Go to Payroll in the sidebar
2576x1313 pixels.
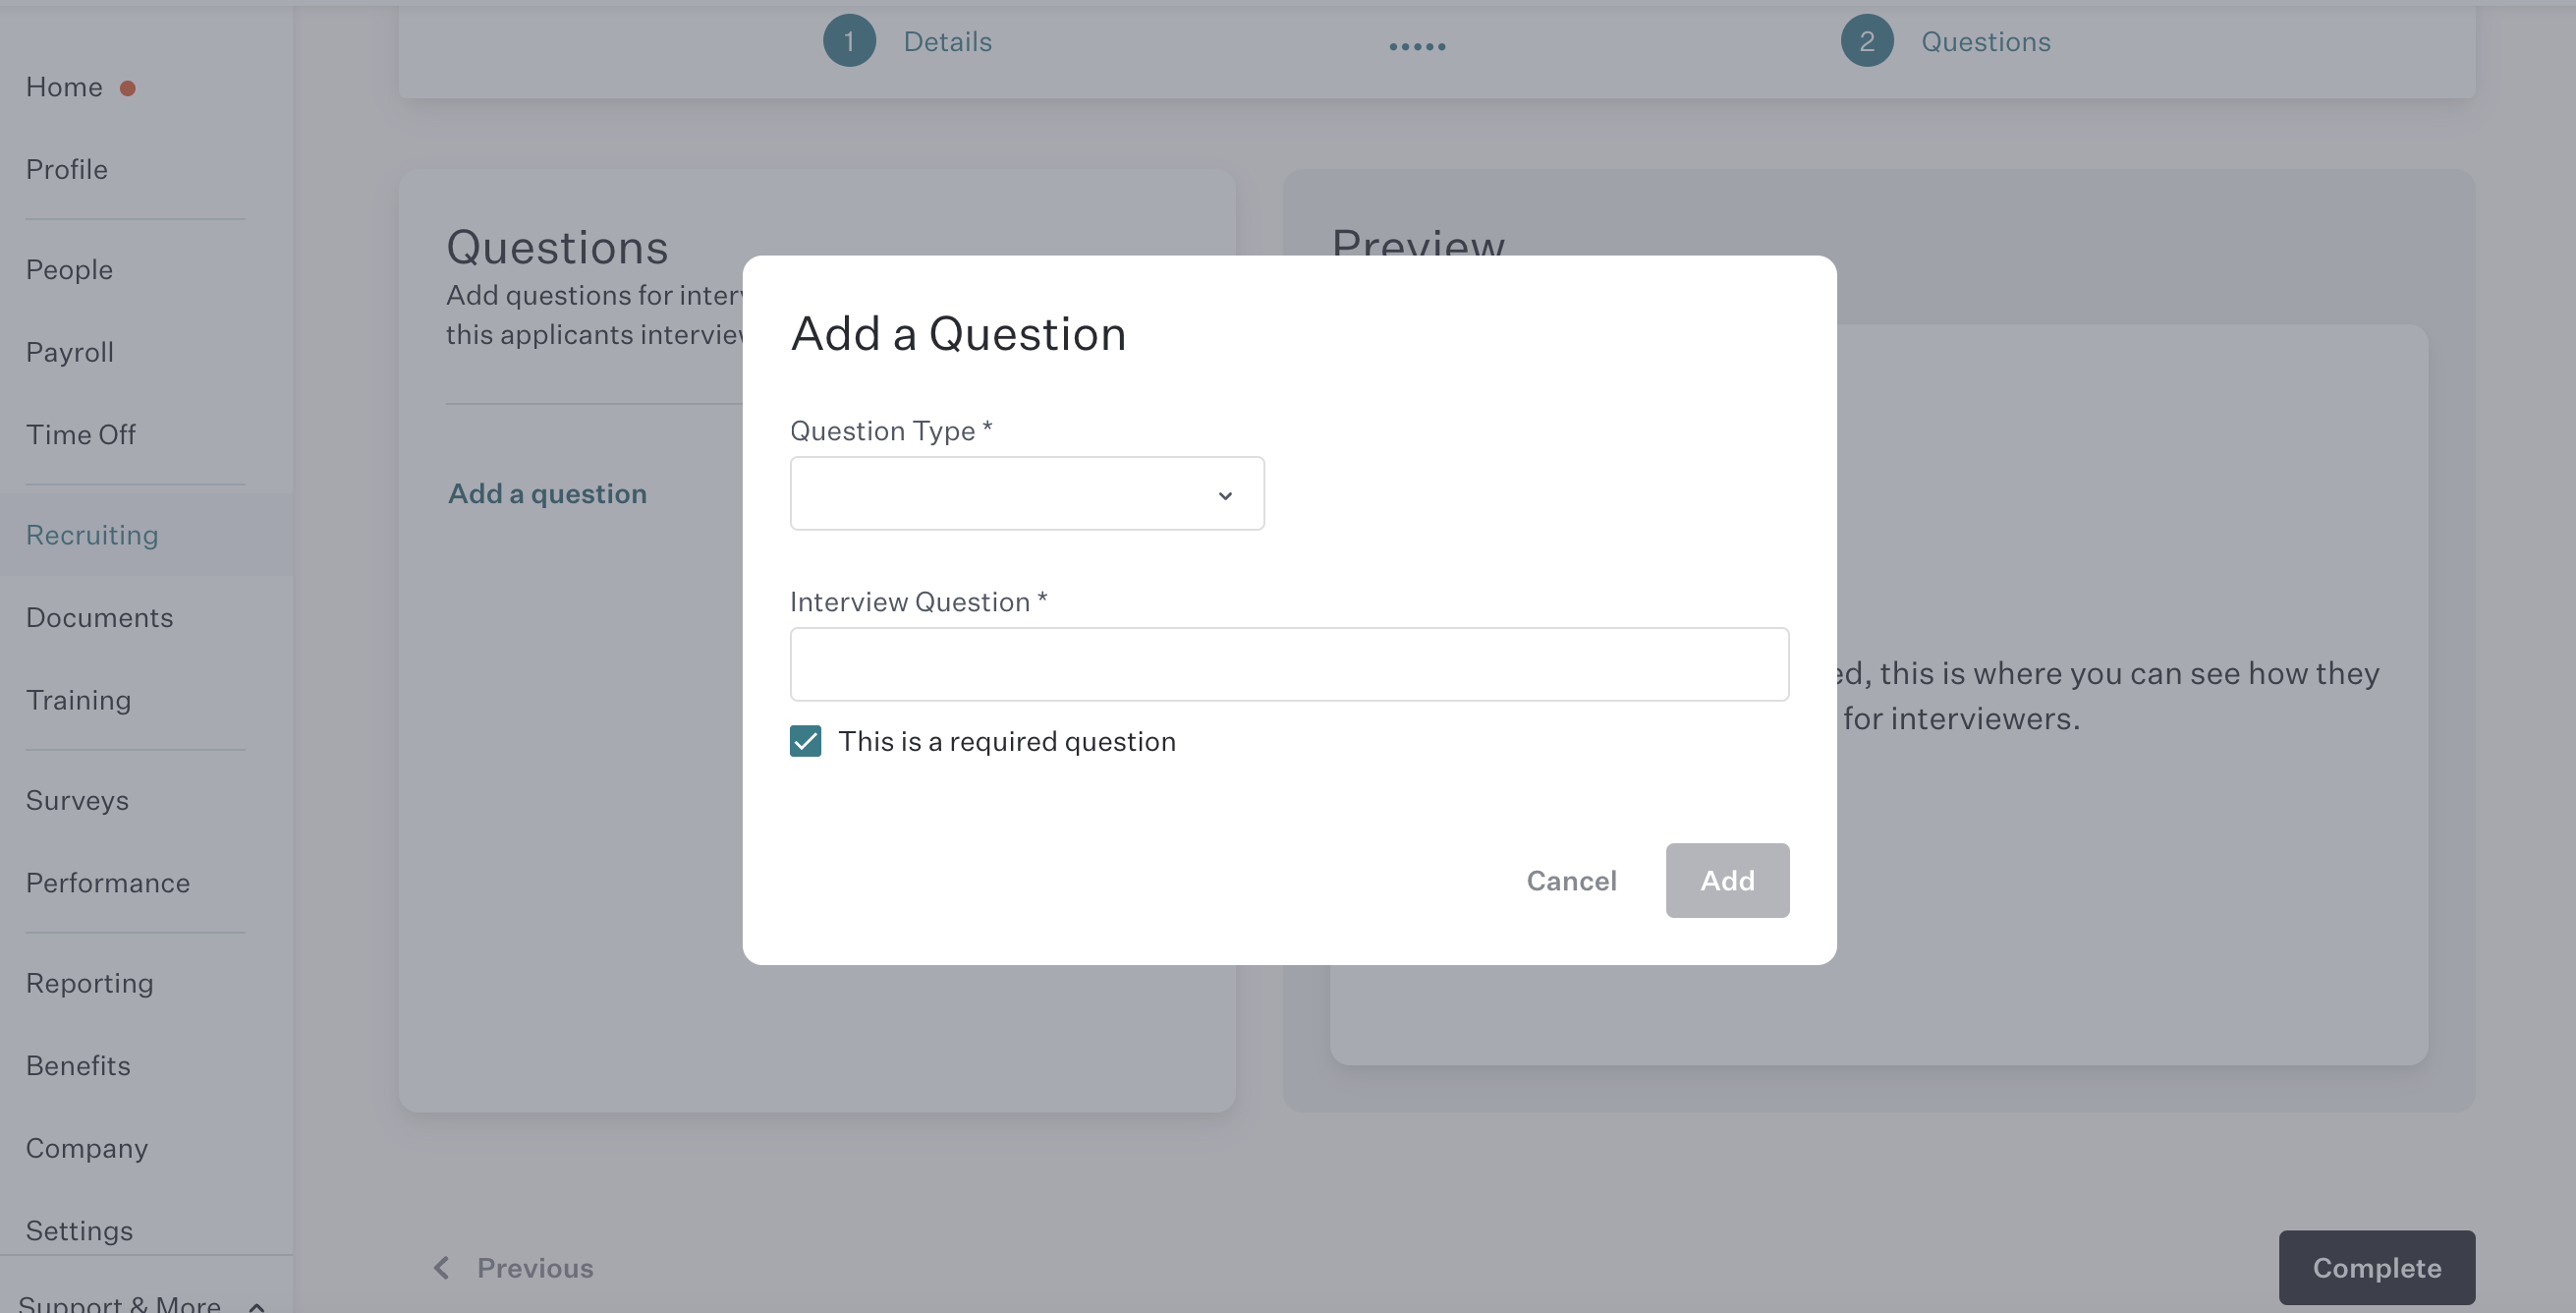coord(70,352)
